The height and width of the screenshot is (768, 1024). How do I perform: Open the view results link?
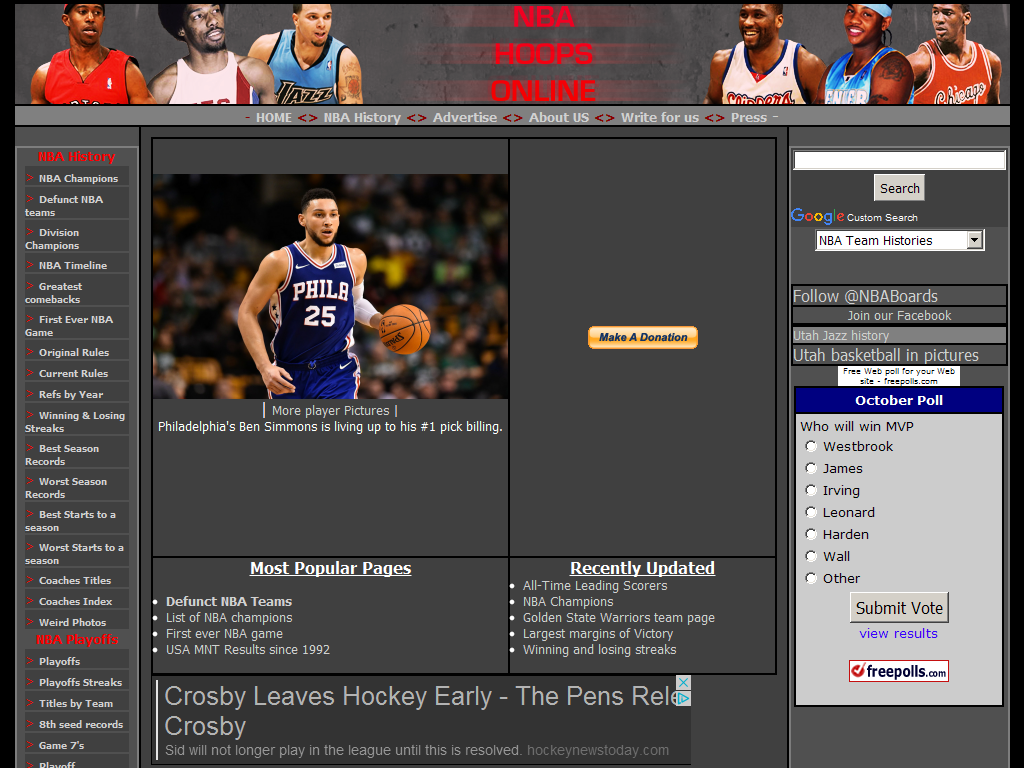tap(898, 633)
